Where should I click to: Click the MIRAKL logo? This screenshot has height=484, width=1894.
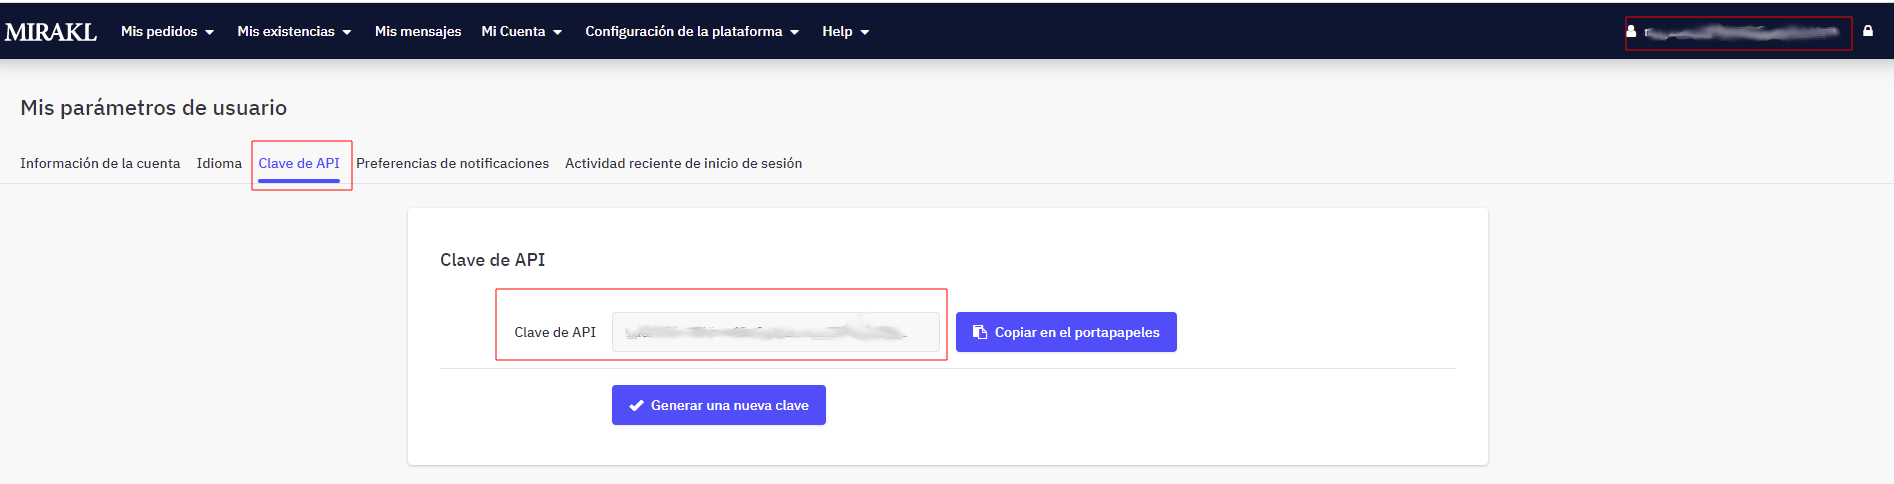[x=51, y=32]
